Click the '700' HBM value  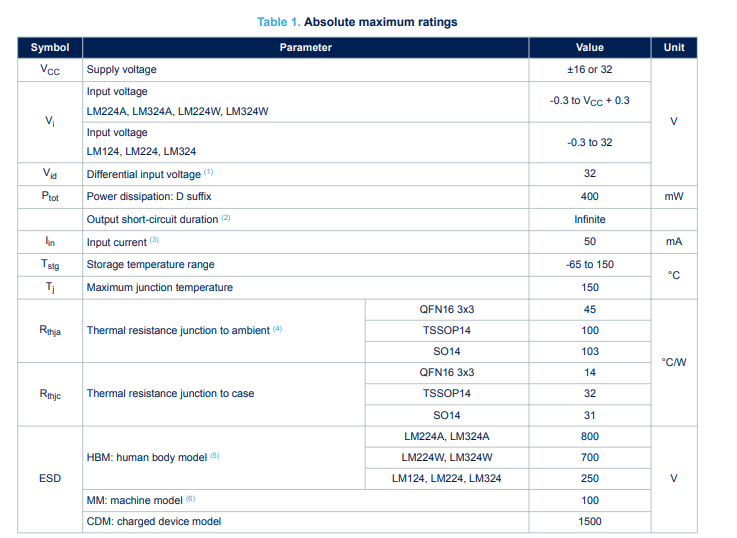[590, 458]
